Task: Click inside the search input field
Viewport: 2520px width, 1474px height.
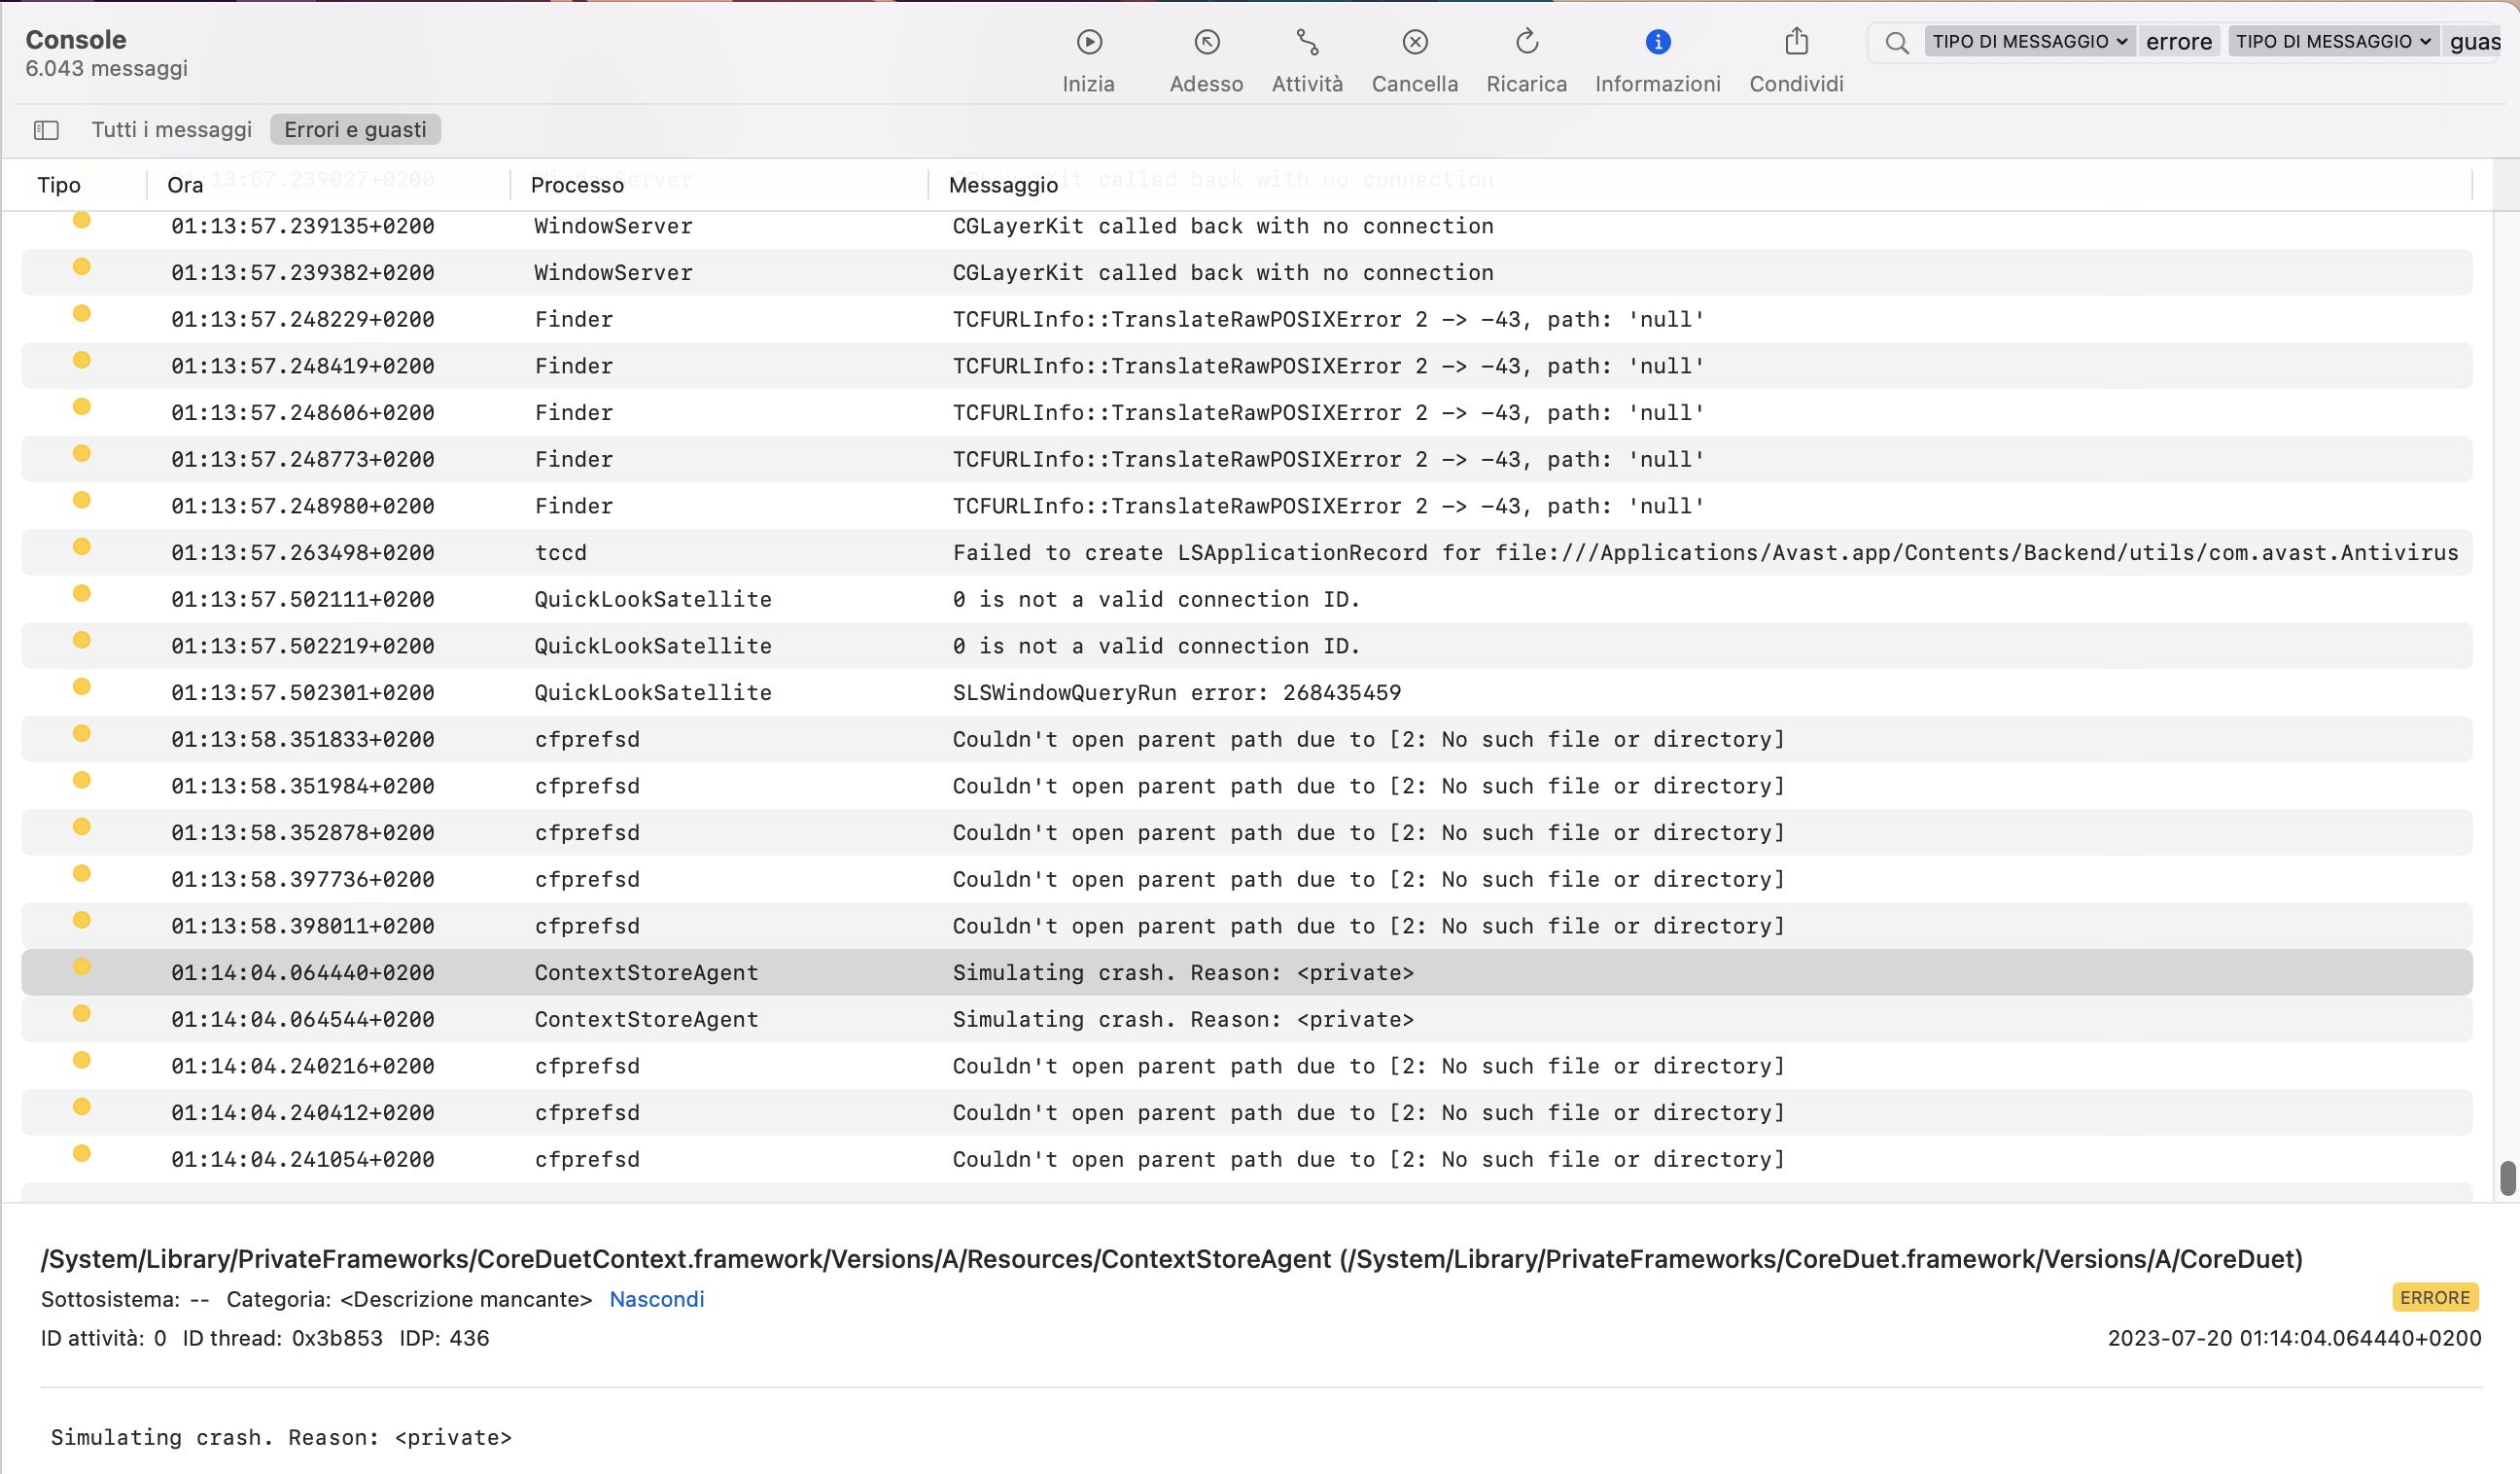Action: coord(2180,41)
